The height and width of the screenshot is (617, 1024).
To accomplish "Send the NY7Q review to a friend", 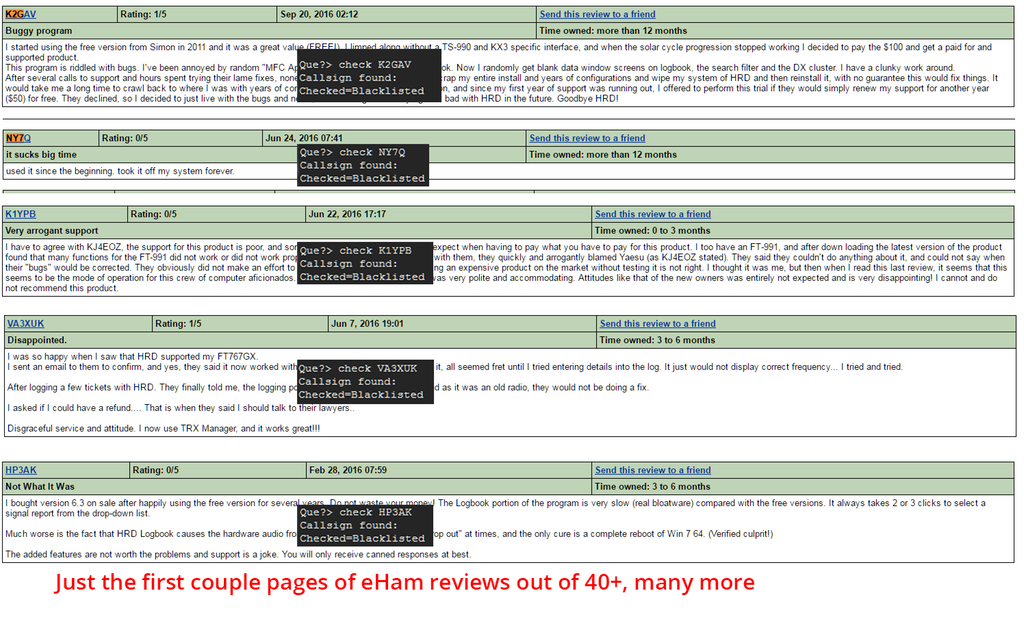I will [x=587, y=138].
